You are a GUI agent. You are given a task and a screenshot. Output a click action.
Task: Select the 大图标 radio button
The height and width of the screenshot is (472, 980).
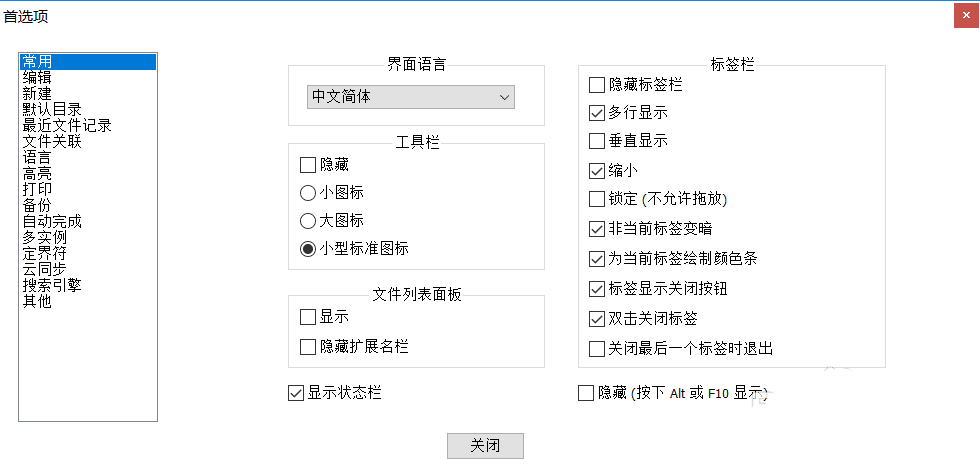308,220
